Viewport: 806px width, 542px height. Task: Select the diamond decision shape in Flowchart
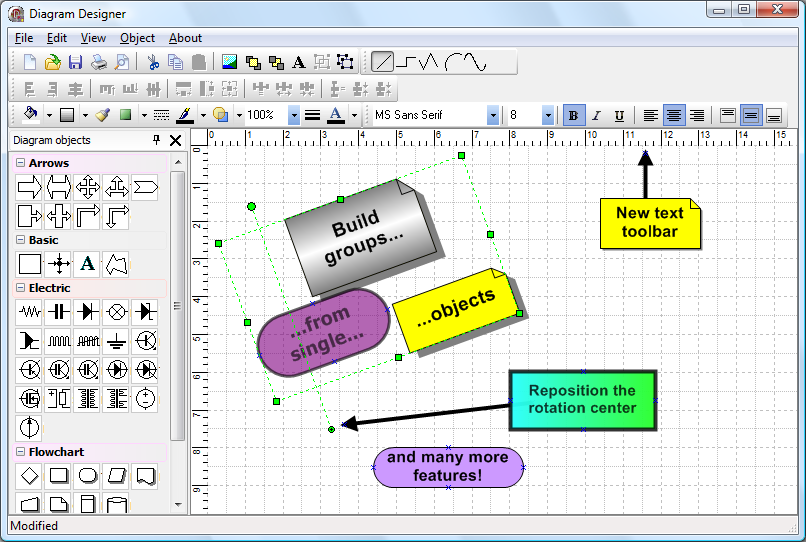pos(30,475)
